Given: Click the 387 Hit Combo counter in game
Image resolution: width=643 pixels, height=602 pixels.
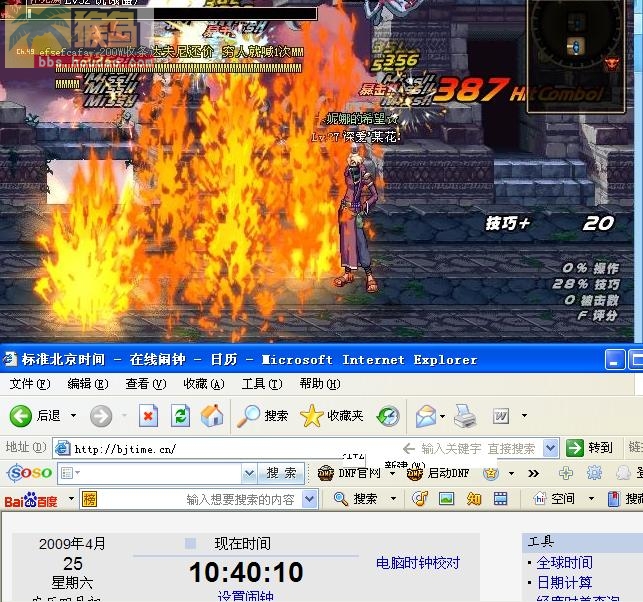Looking at the screenshot, I should 517,91.
